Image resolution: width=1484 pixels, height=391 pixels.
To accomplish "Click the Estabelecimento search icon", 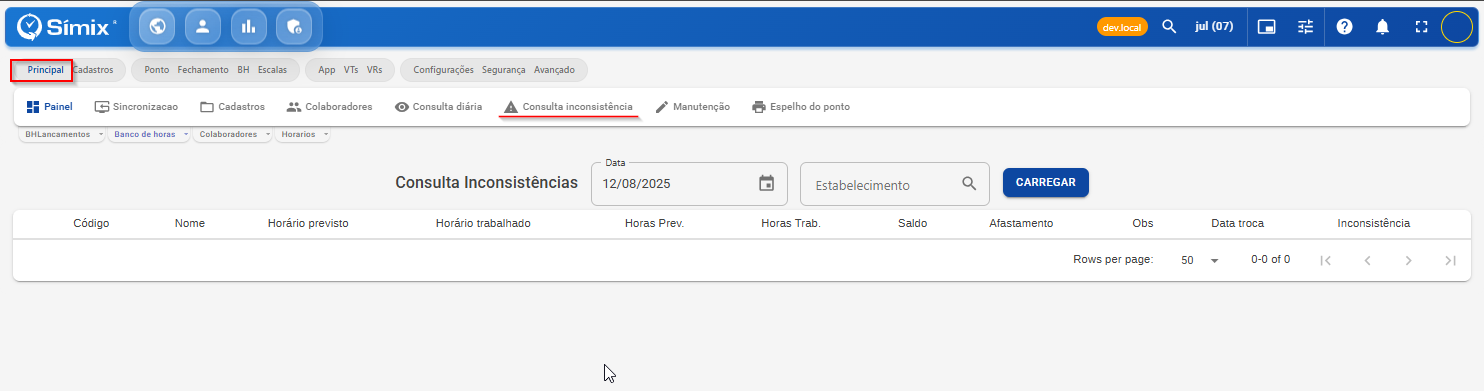I will pos(968,184).
